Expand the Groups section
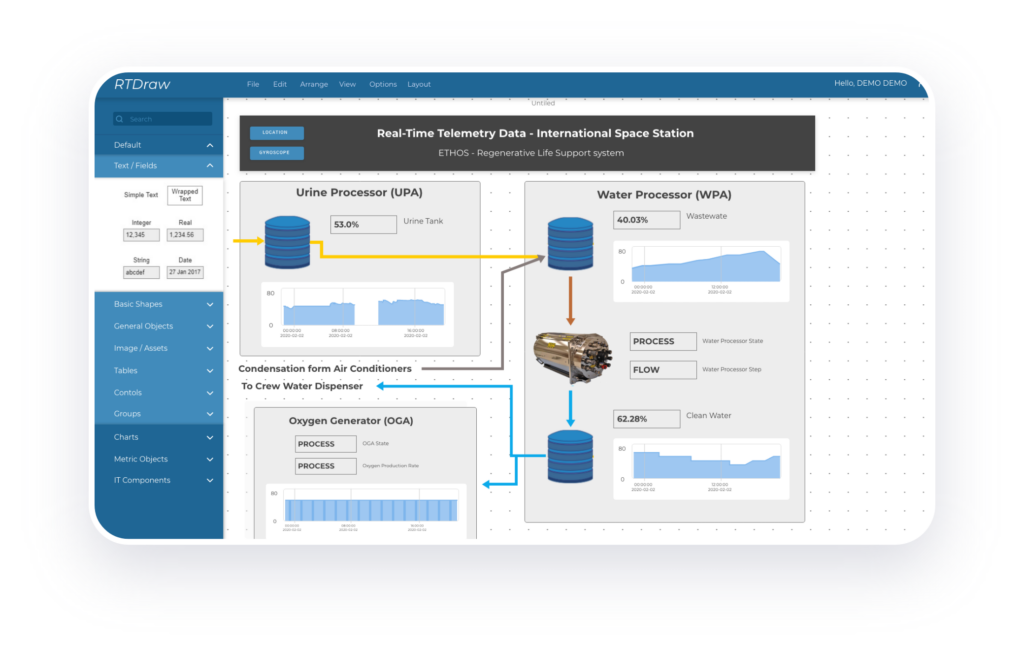 (x=159, y=414)
